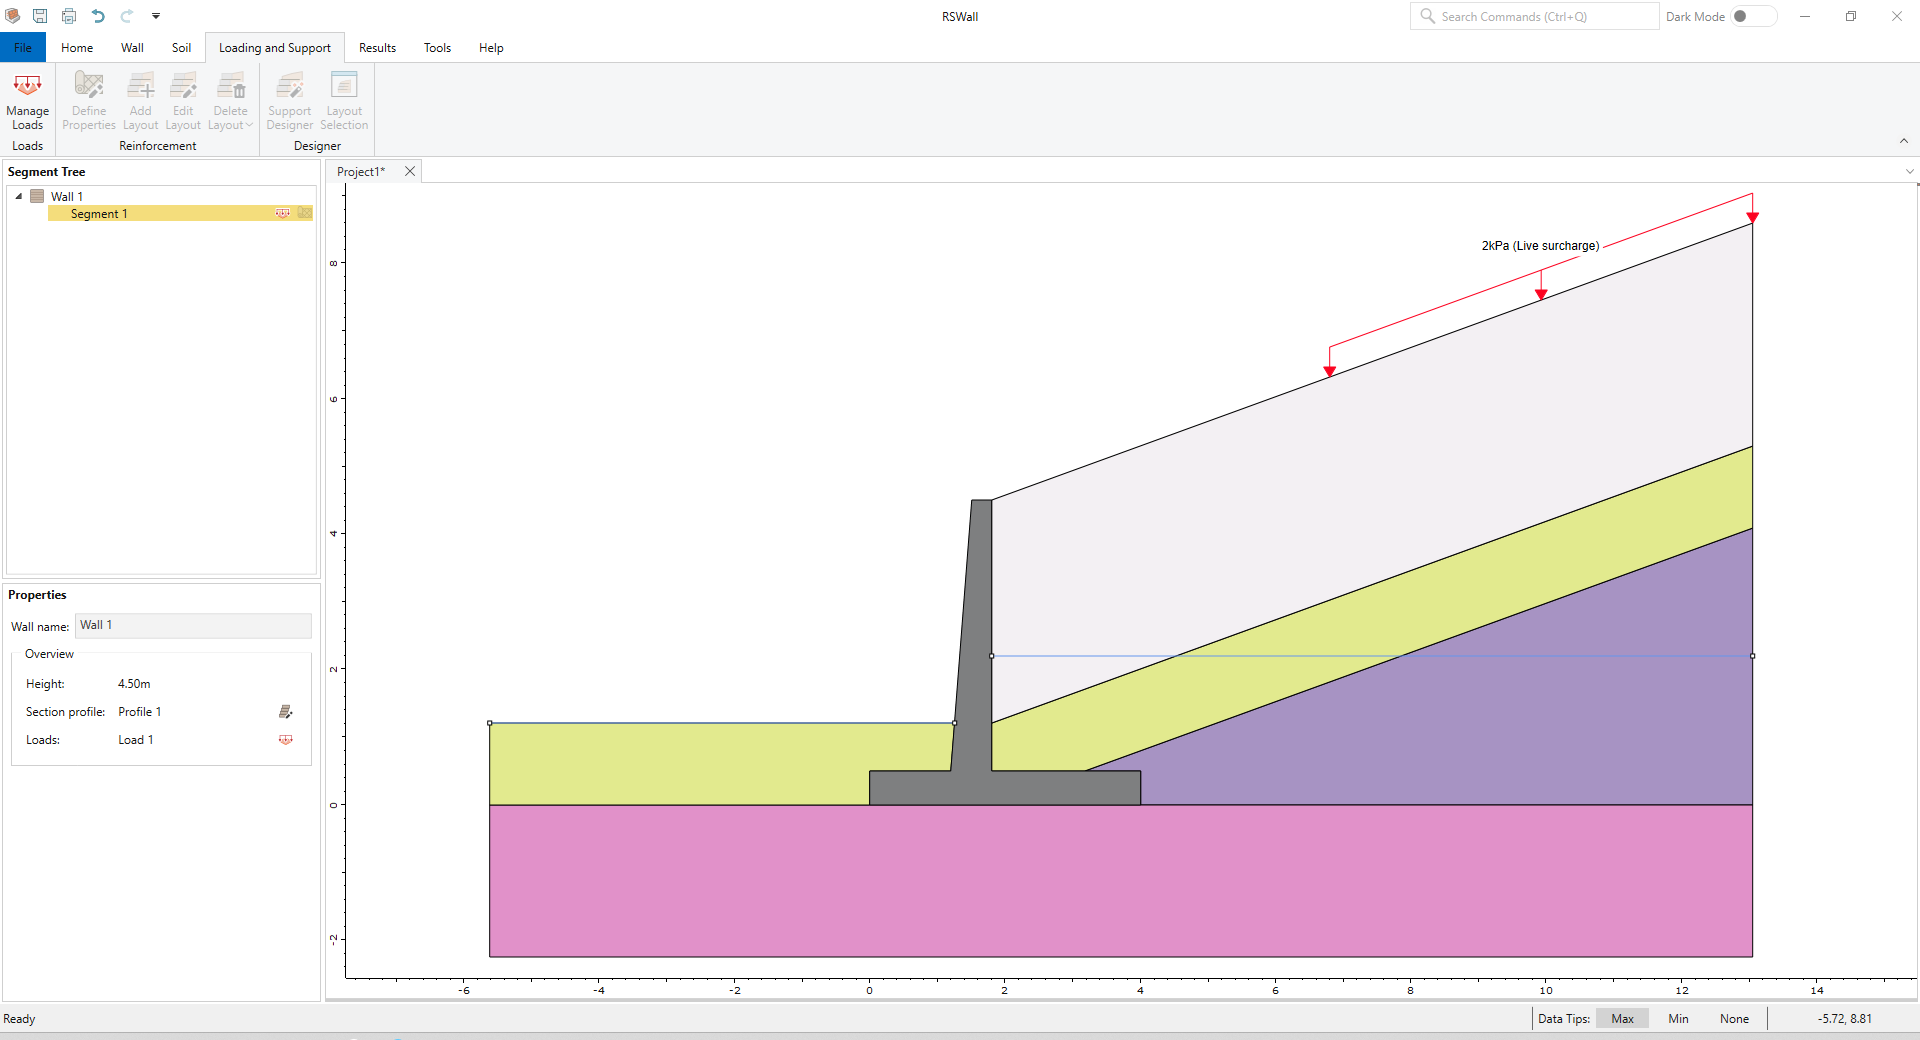Click the loads icon on Segment 1 row

tap(283, 213)
